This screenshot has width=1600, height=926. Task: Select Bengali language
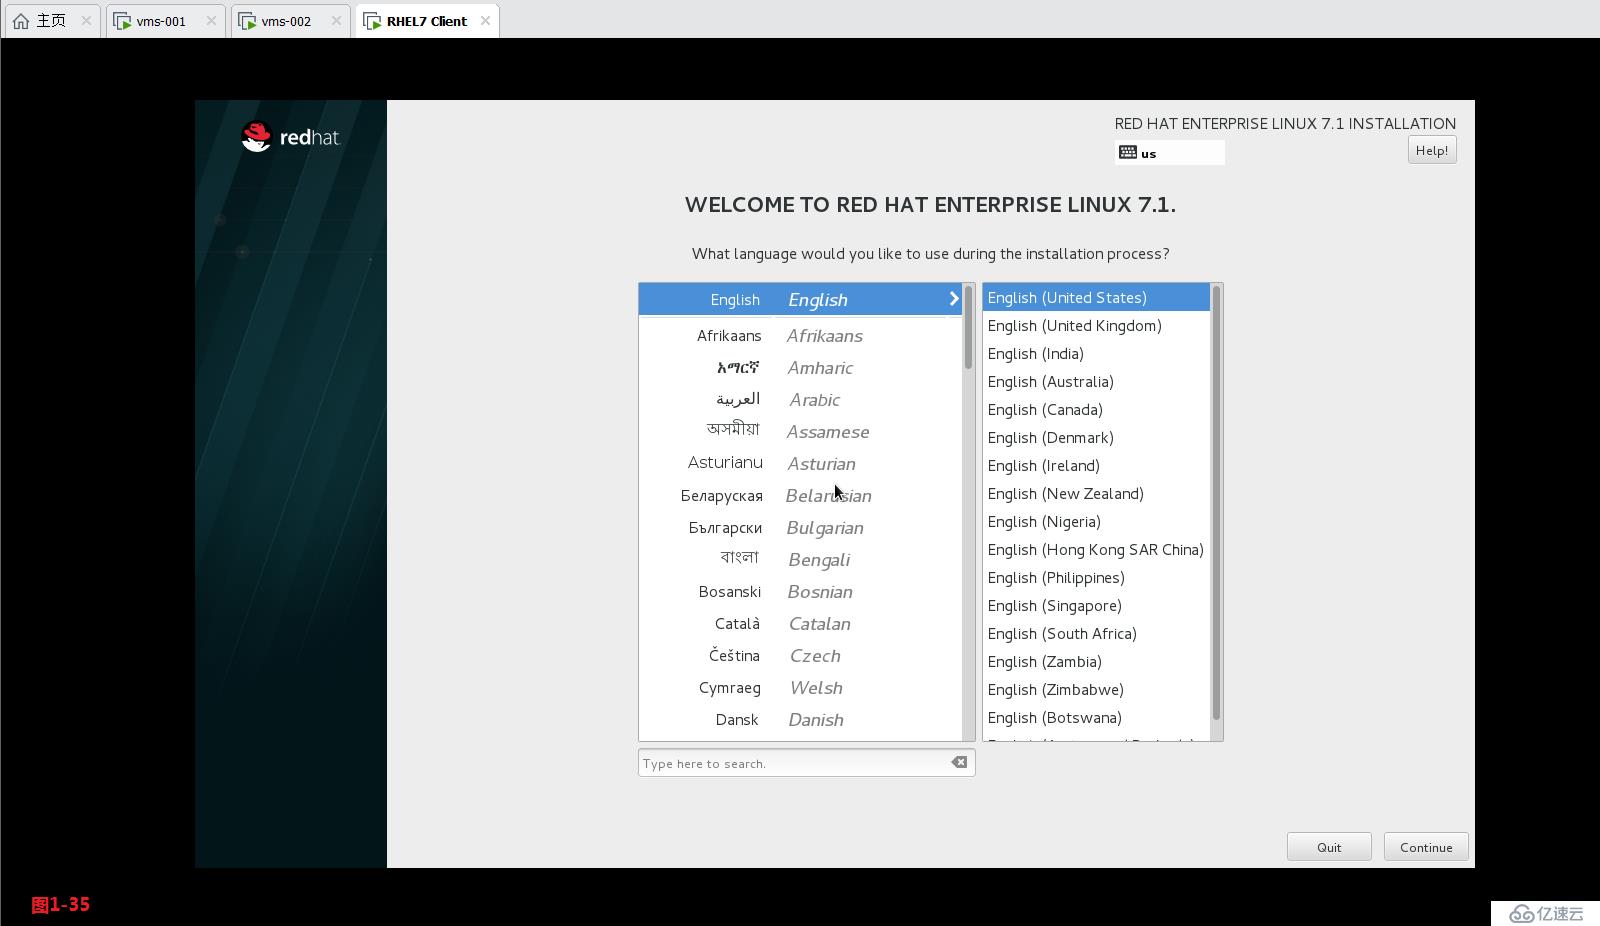pos(800,560)
